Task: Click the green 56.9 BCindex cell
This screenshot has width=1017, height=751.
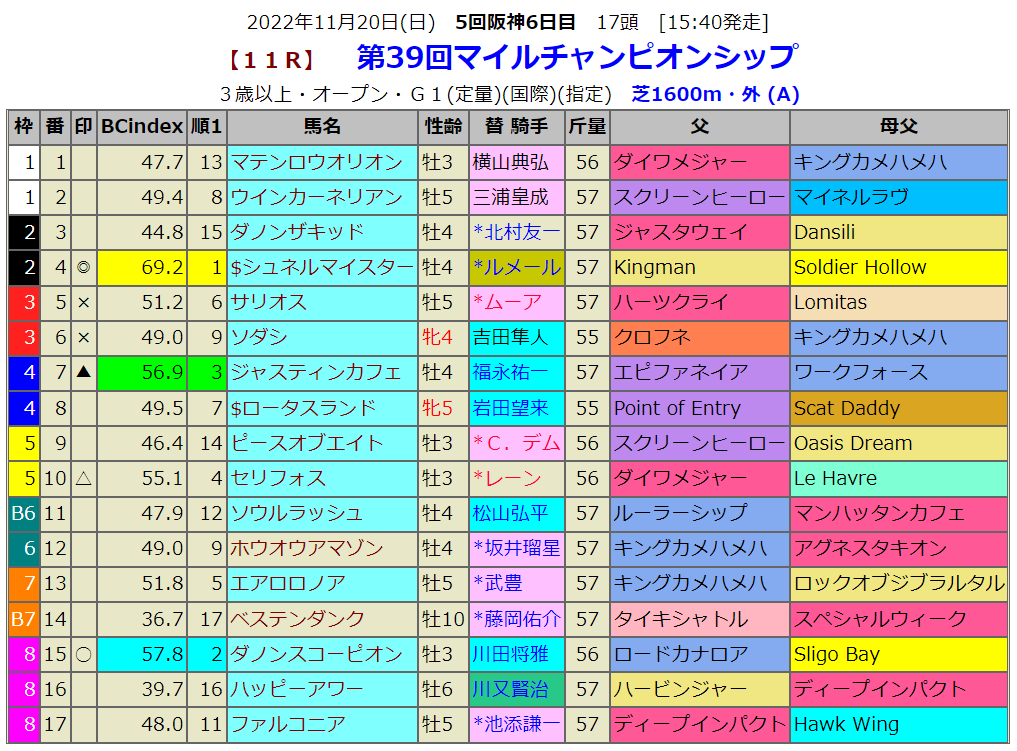Action: 142,373
